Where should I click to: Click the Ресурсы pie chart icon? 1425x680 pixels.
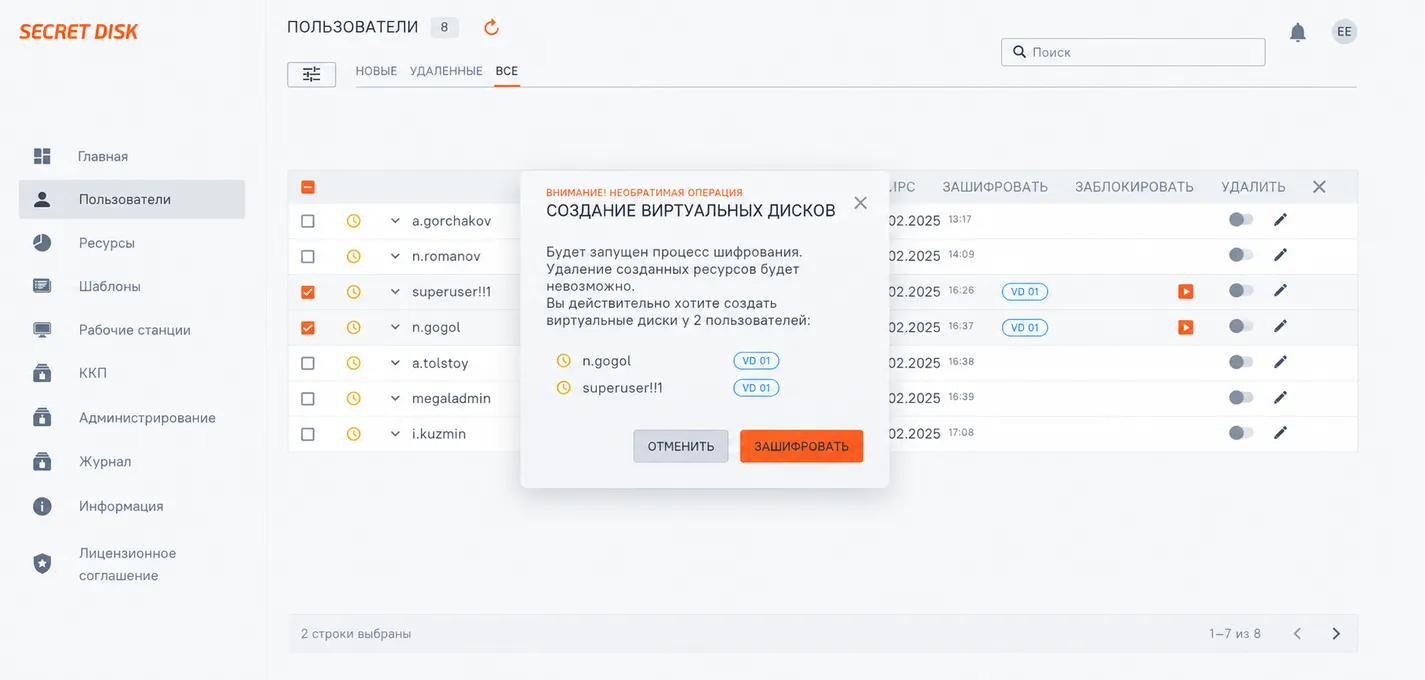point(42,243)
